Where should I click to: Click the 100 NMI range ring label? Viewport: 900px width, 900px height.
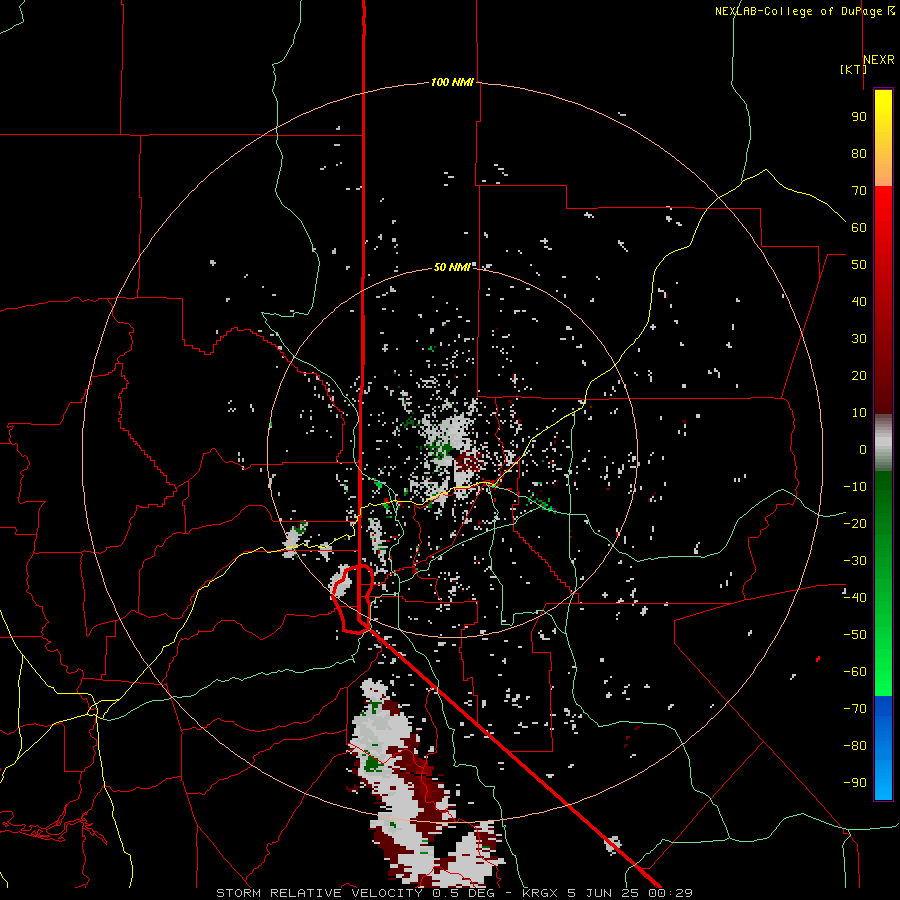click(452, 82)
